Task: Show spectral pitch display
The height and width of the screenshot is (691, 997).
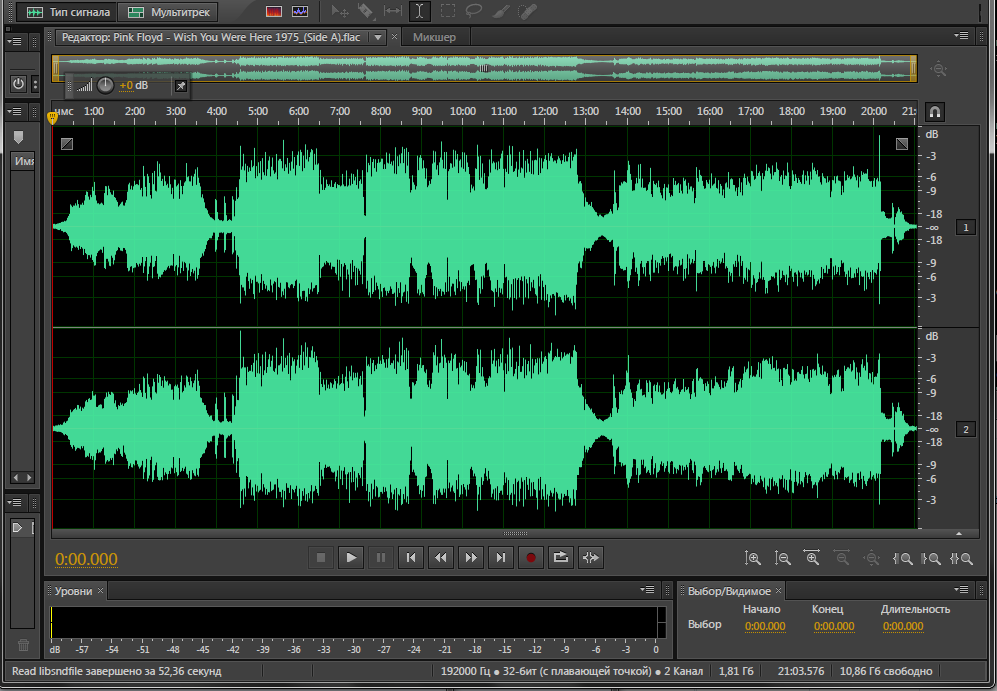Action: [299, 11]
